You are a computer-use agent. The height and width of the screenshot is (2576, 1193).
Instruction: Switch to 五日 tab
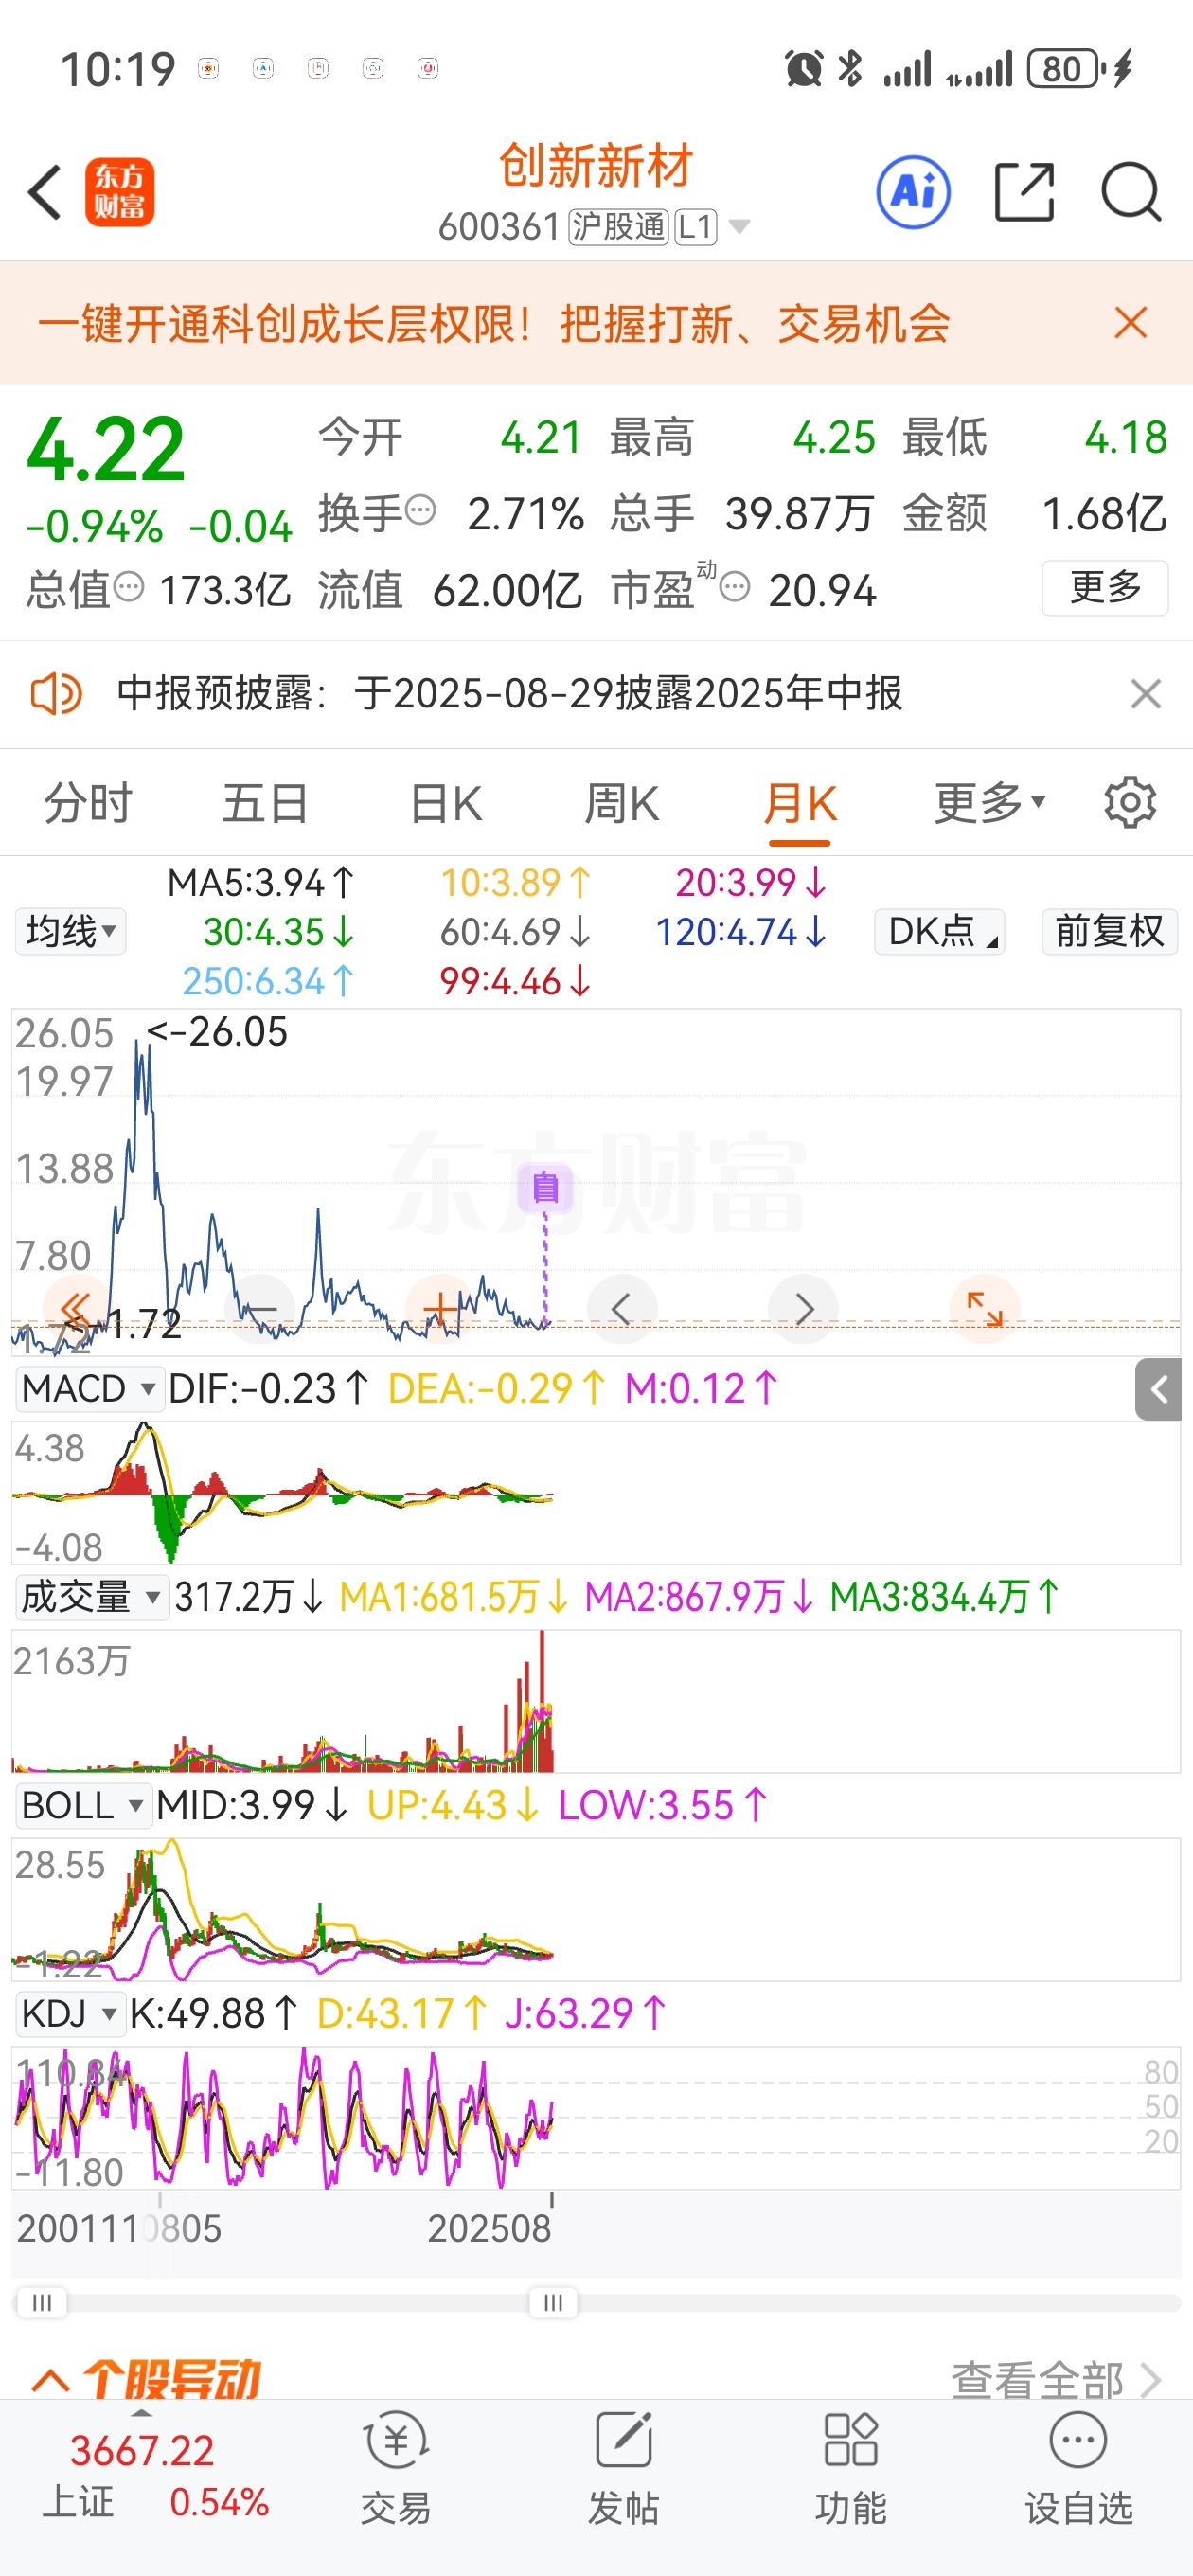point(265,803)
